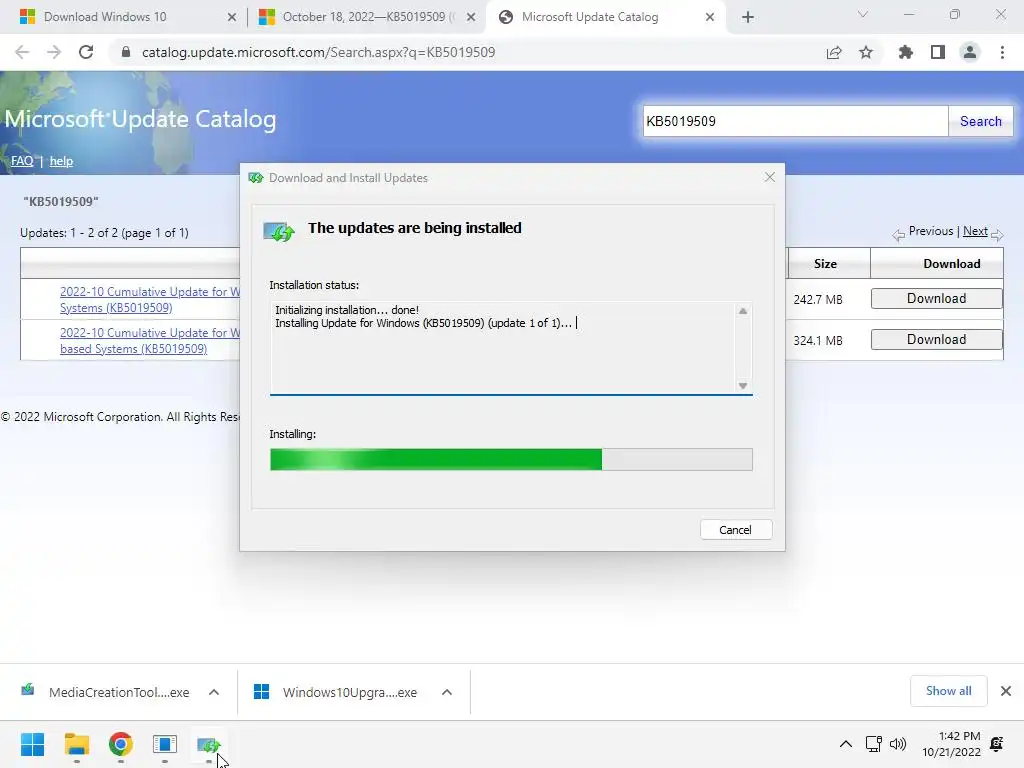Open the update installer taskbar icon
This screenshot has width=1024, height=768.
[208, 744]
